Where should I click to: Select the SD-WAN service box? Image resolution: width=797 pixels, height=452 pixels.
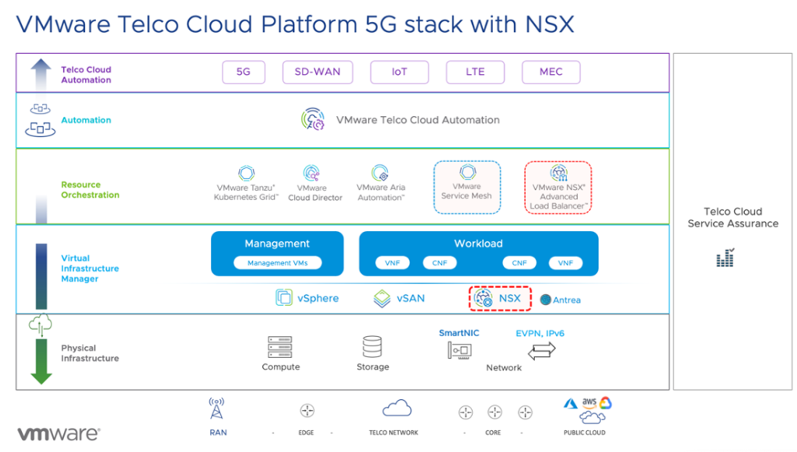point(318,72)
